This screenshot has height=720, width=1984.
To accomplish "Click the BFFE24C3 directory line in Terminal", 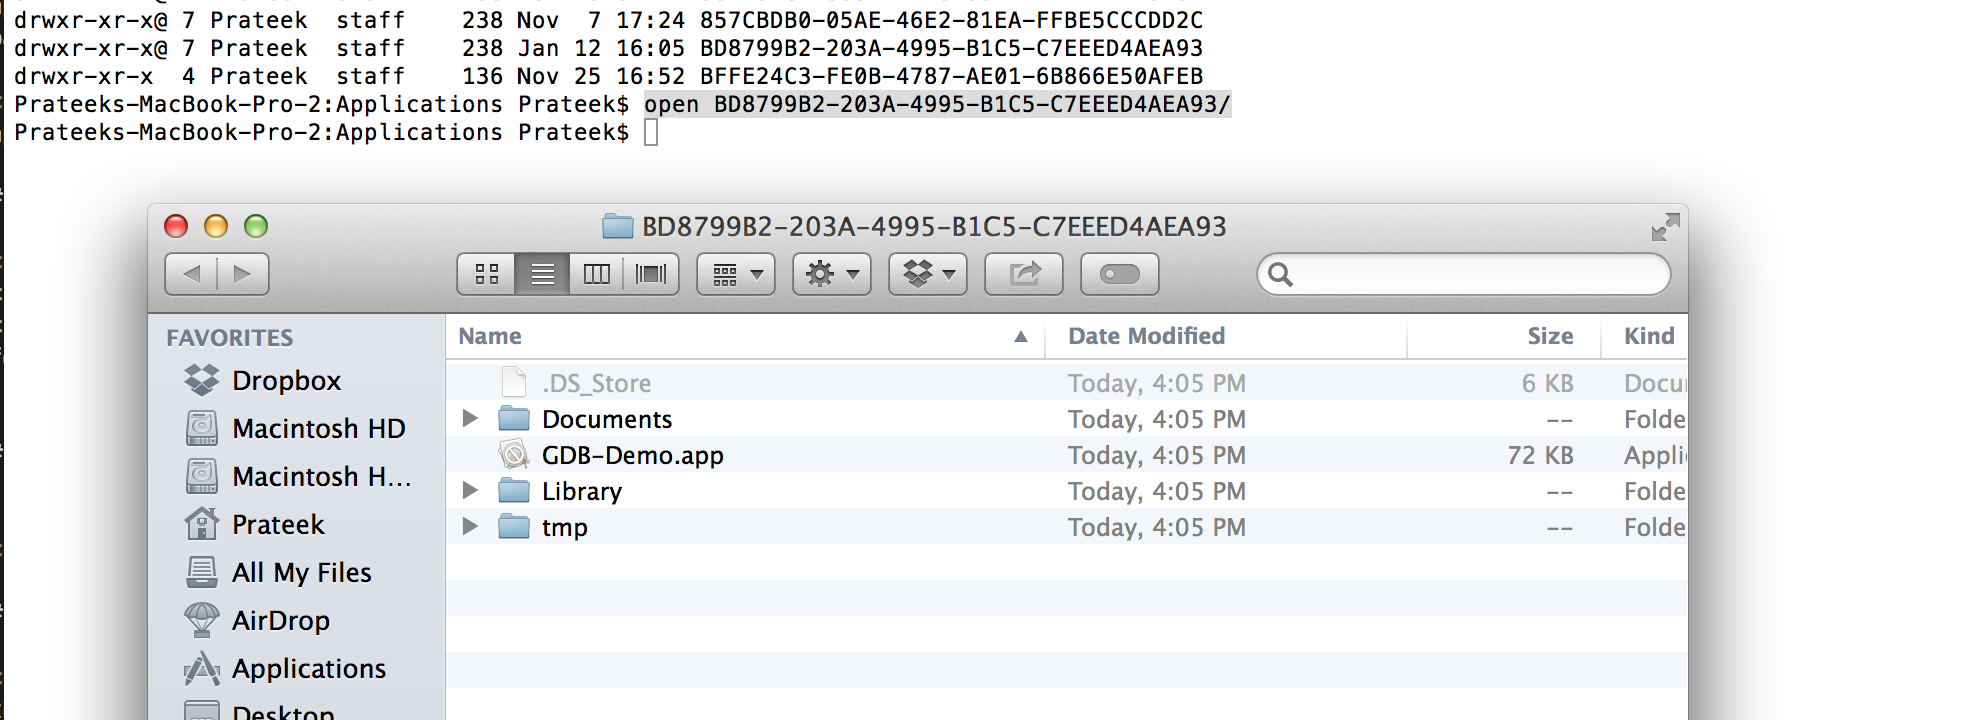I will coord(608,76).
